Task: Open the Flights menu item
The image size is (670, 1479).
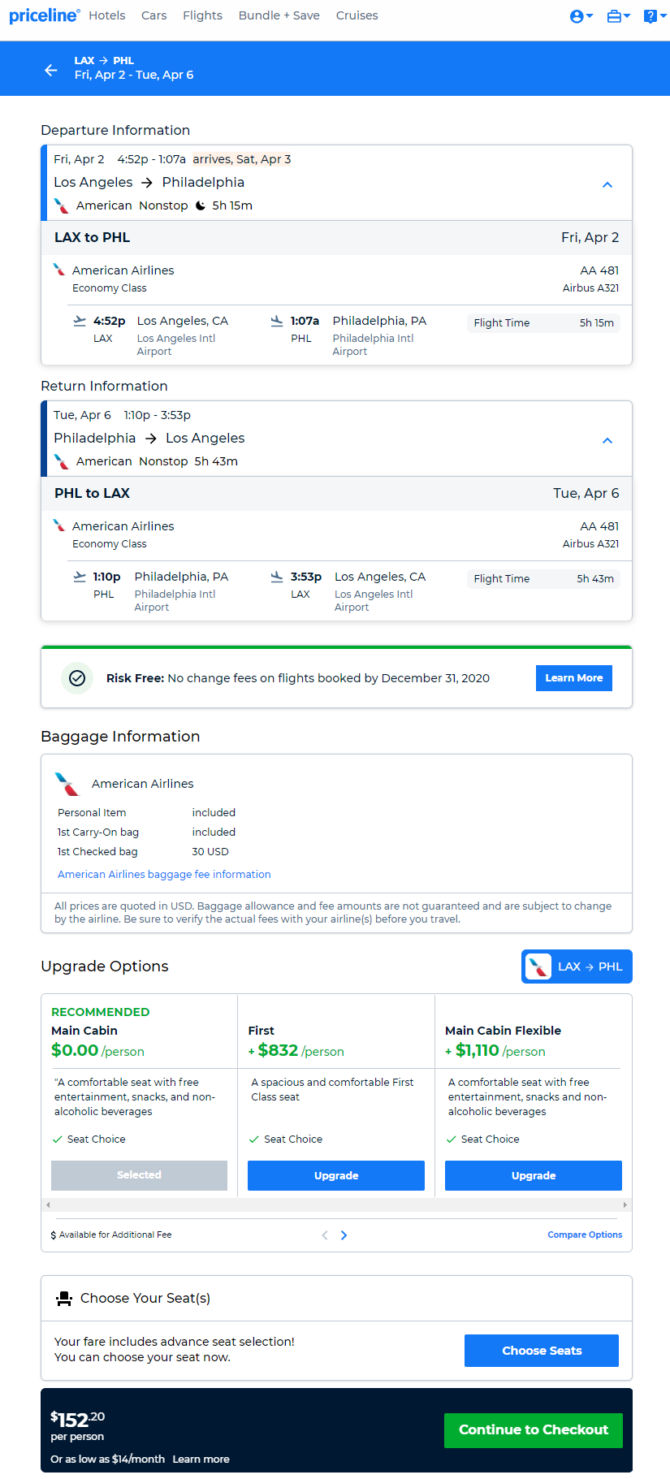Action: [203, 16]
